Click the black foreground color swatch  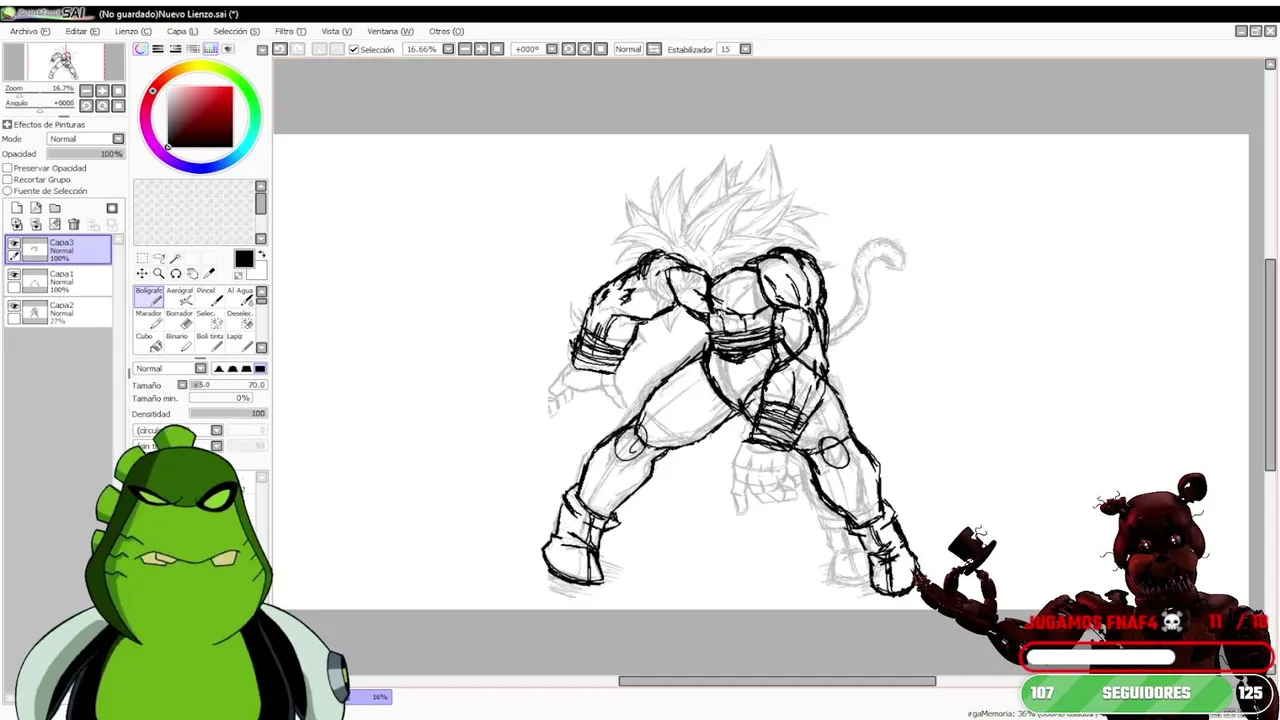[244, 259]
